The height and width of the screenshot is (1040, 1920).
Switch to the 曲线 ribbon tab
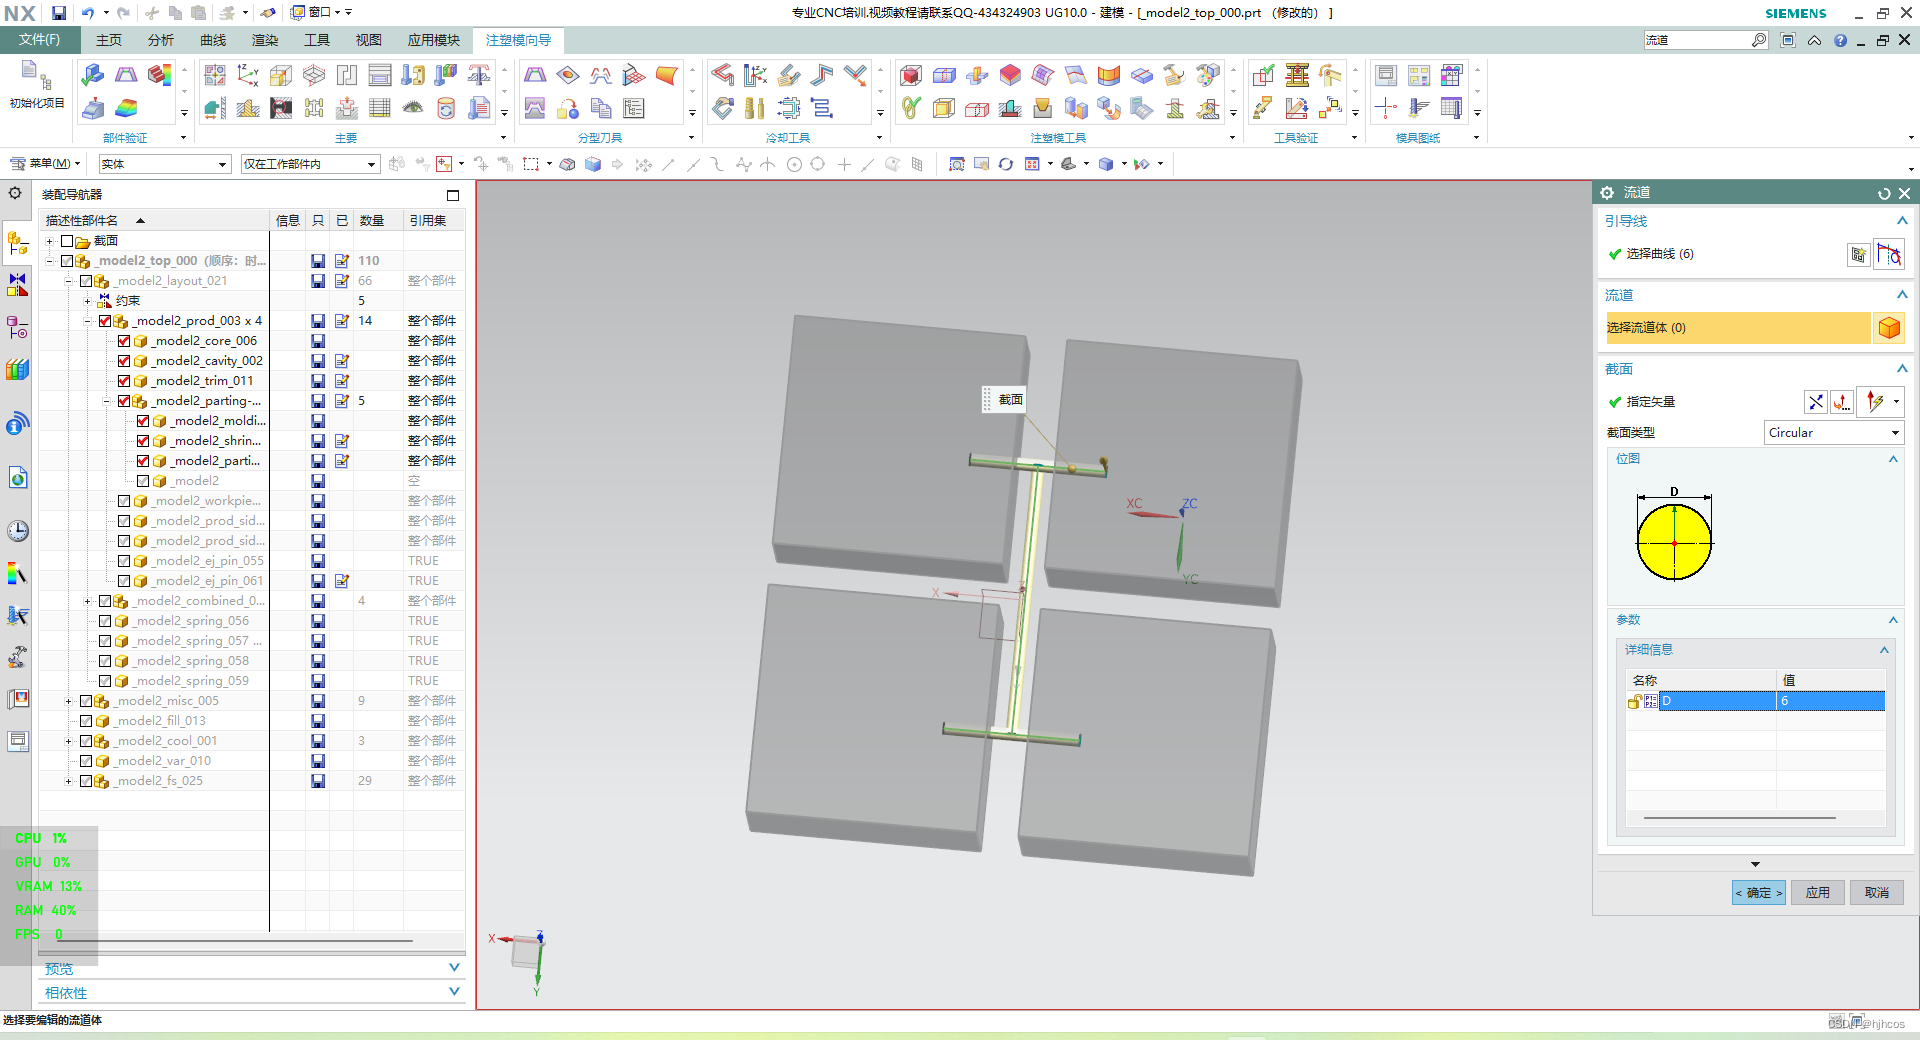pyautogui.click(x=213, y=40)
